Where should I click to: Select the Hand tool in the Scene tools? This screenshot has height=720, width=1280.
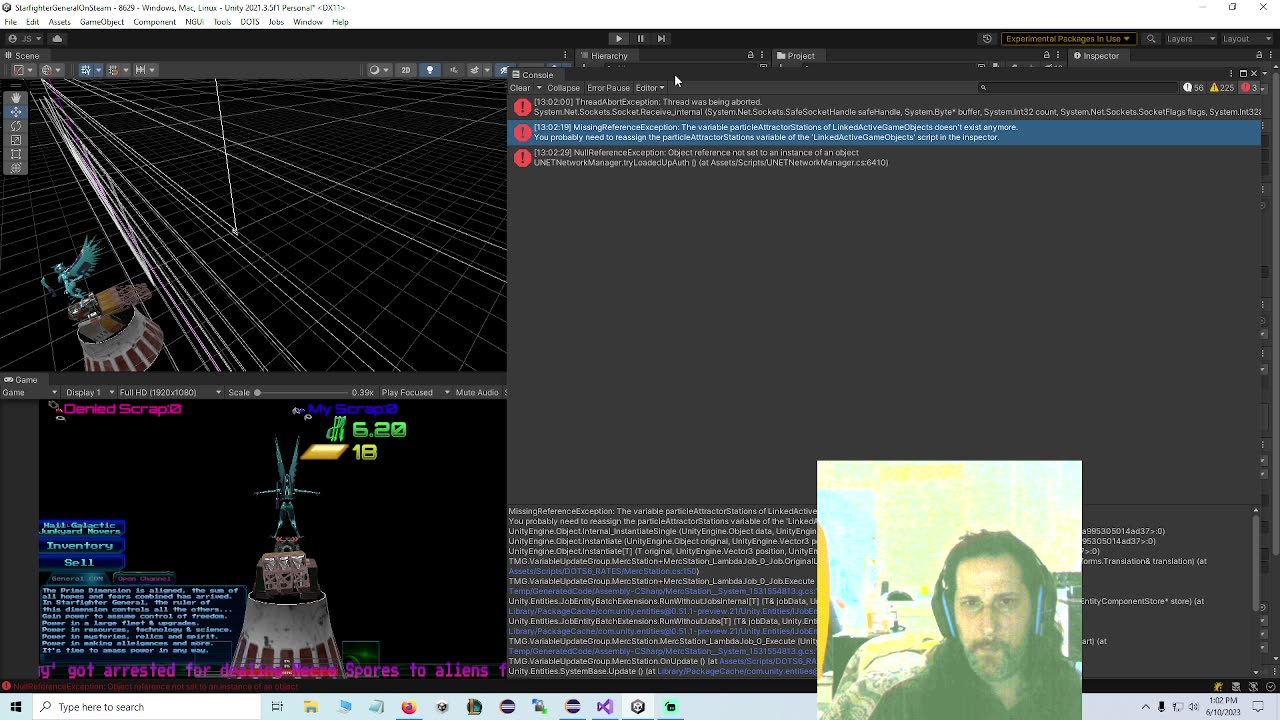coord(15,97)
